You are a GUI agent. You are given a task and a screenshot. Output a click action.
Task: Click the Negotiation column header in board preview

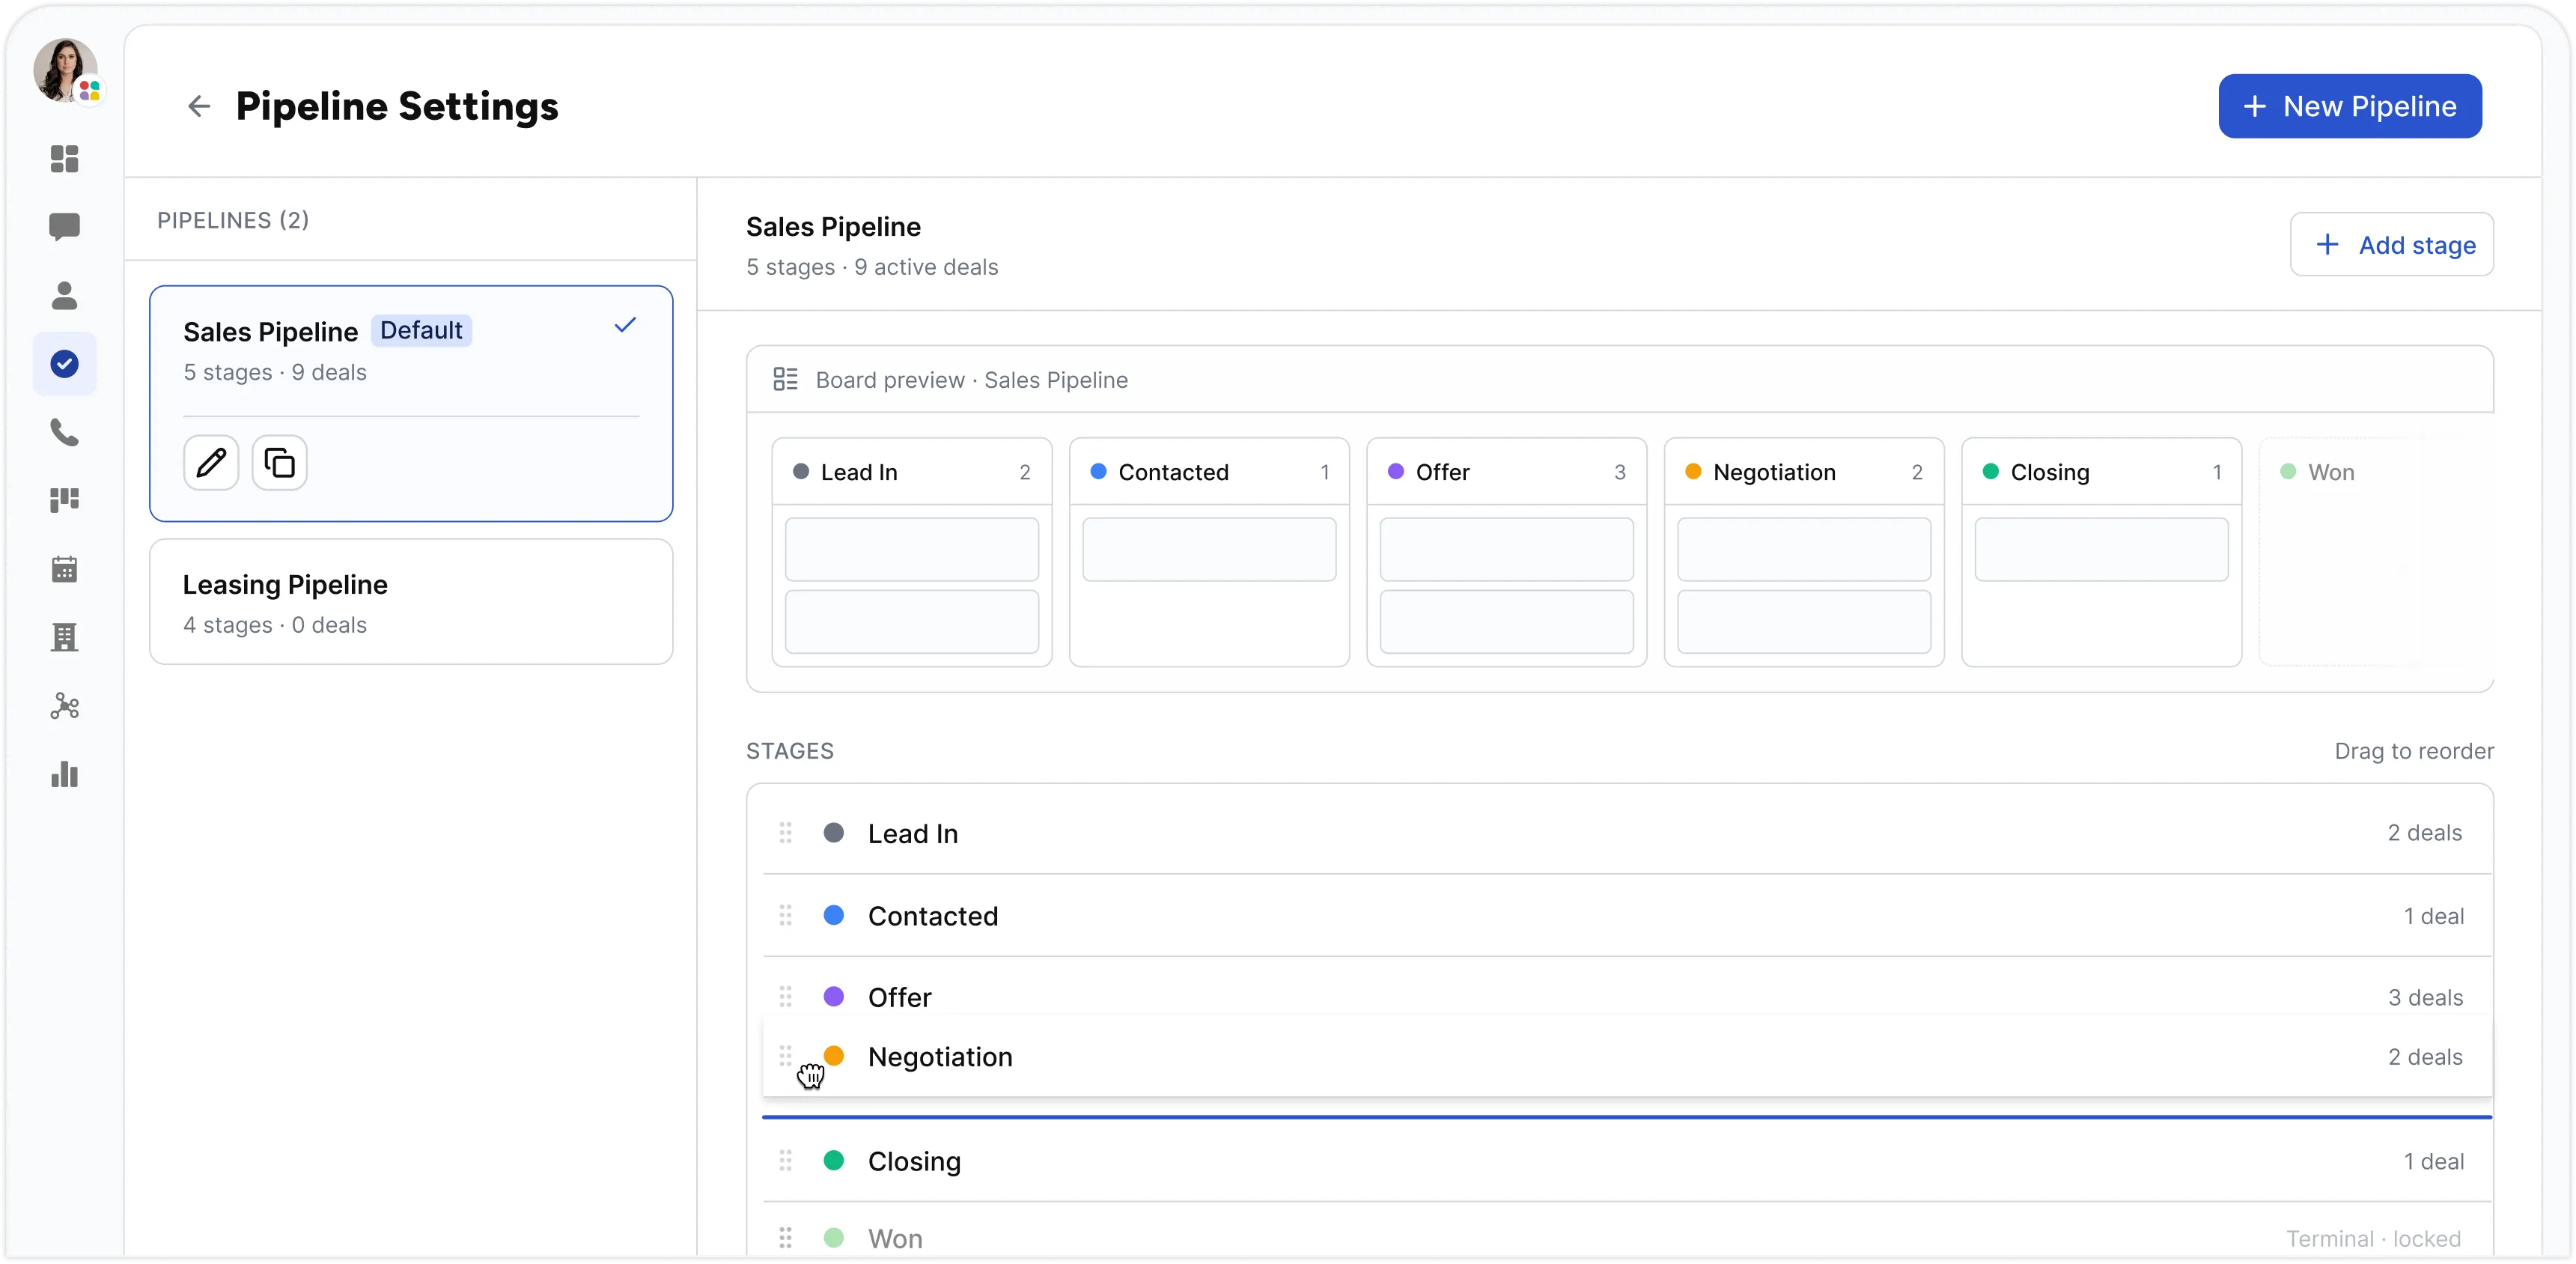point(1804,472)
